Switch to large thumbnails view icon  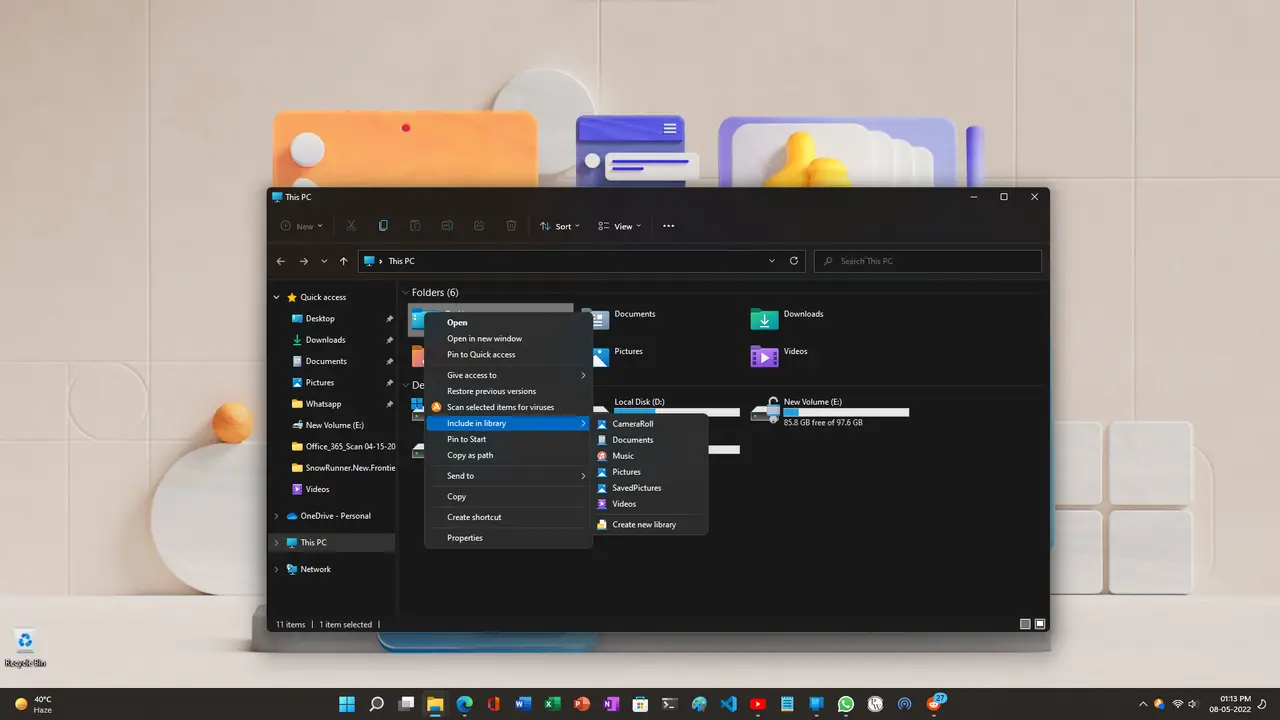click(1040, 624)
